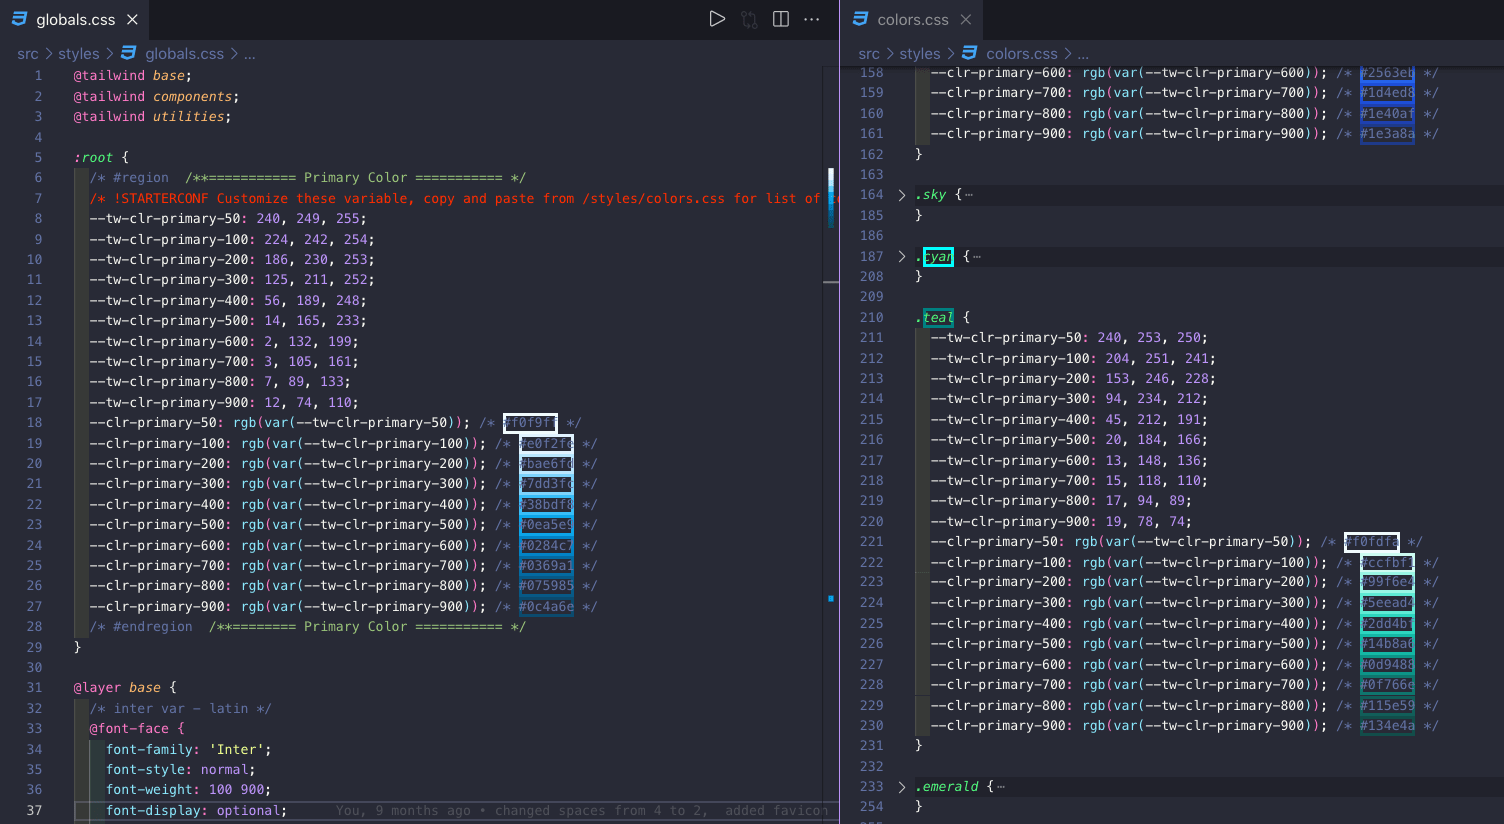Switch to the globals.css tab
Image resolution: width=1504 pixels, height=824 pixels.
pyautogui.click(x=75, y=20)
